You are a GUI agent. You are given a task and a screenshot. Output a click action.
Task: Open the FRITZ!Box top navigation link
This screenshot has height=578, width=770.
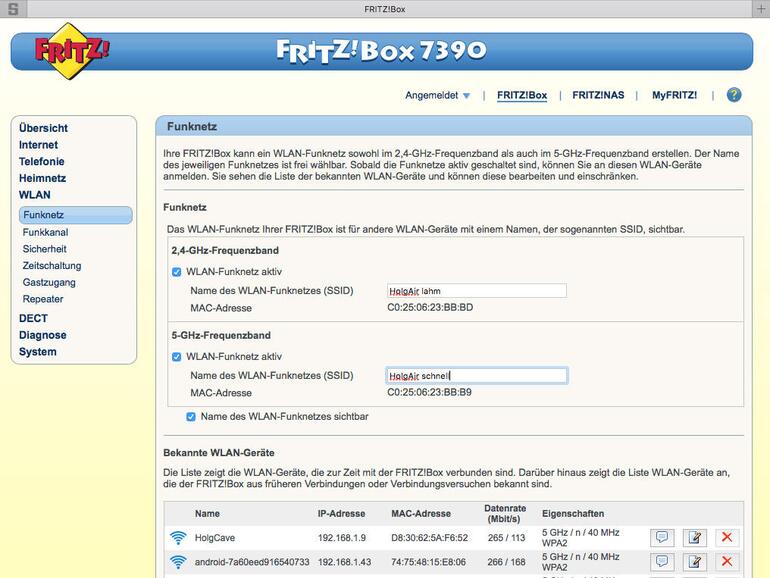click(522, 95)
